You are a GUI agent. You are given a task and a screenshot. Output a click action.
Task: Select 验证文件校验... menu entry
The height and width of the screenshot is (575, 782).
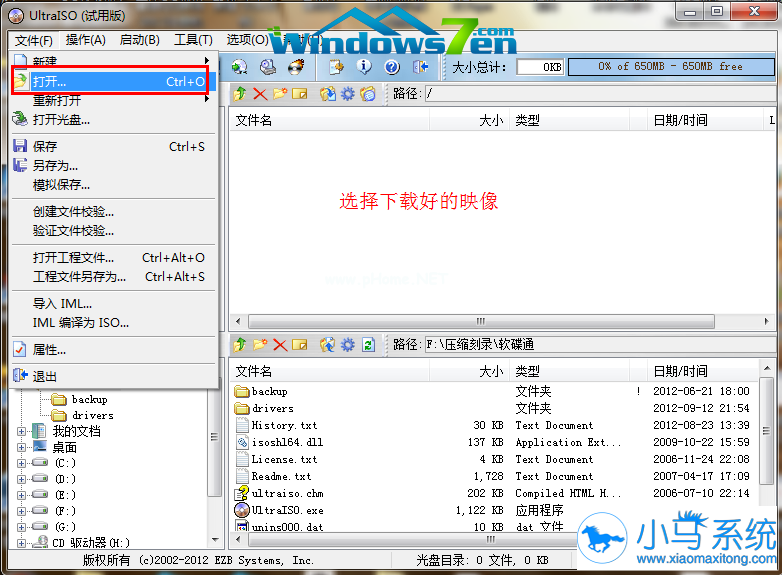point(113,231)
